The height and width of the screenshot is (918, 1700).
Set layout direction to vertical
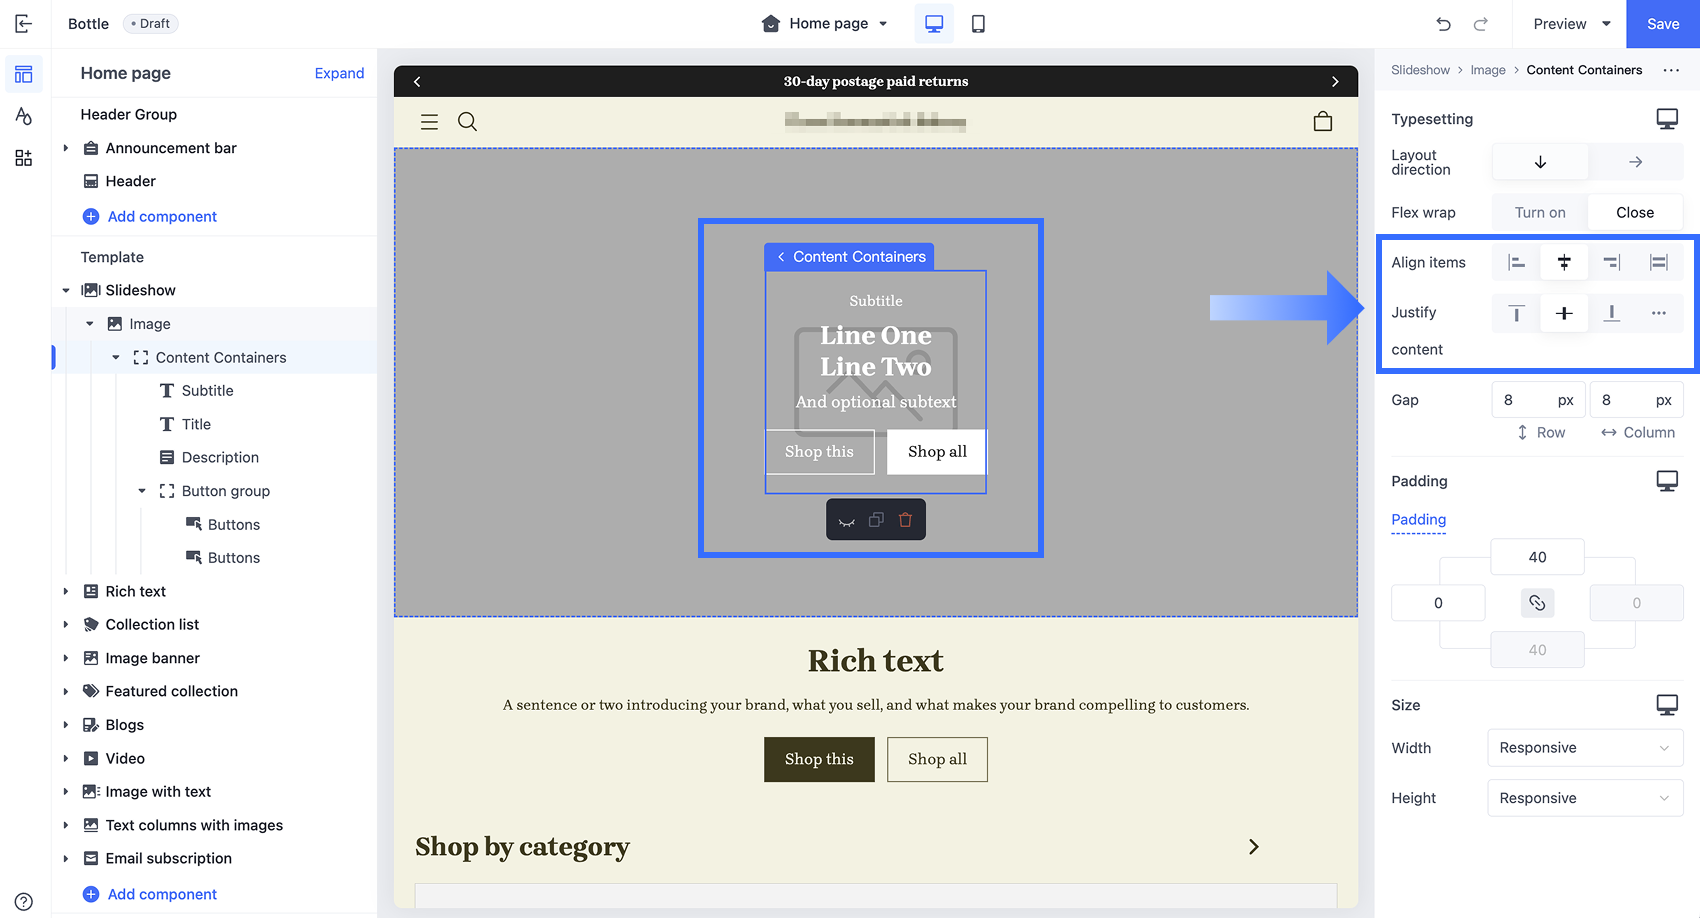tap(1540, 162)
